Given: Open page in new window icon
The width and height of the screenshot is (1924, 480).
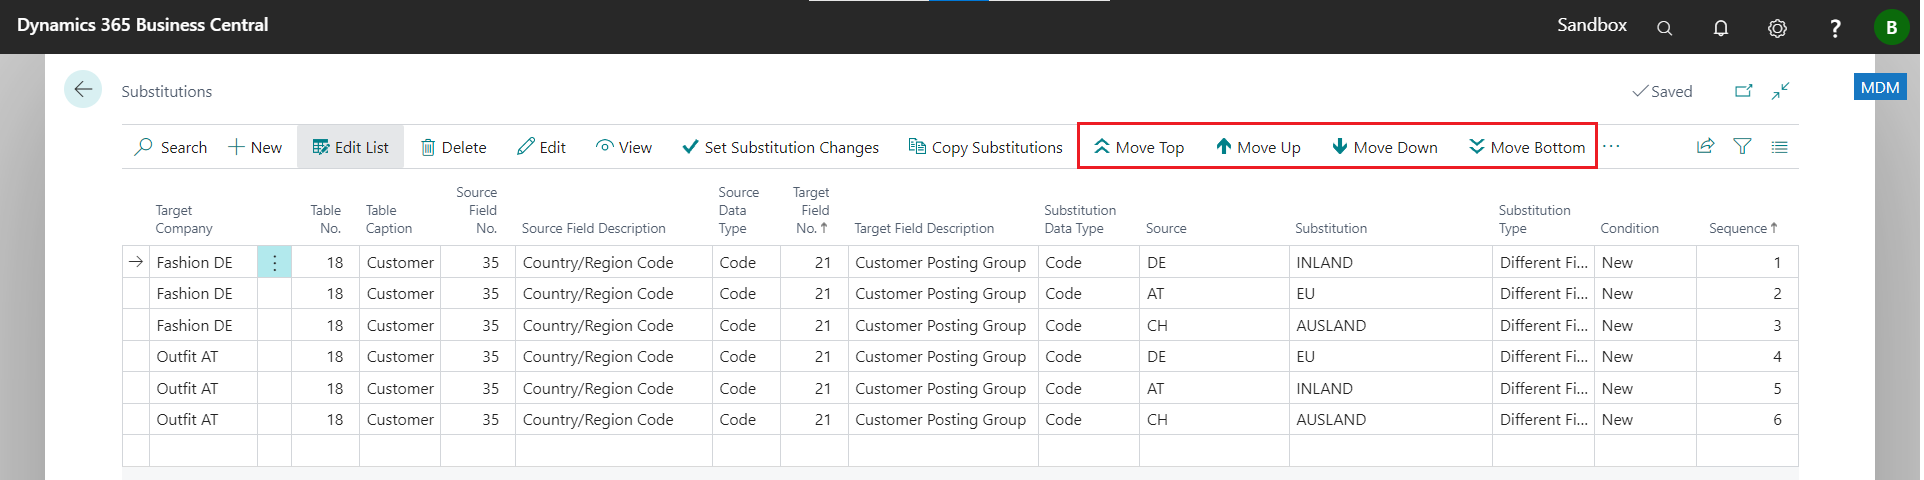Looking at the screenshot, I should 1743,91.
